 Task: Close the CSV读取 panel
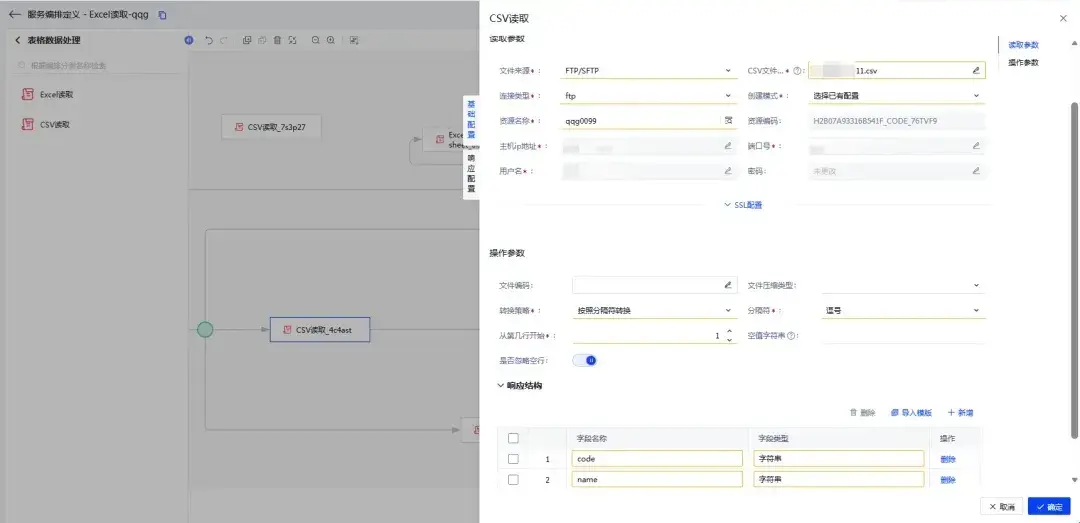pyautogui.click(x=1063, y=19)
